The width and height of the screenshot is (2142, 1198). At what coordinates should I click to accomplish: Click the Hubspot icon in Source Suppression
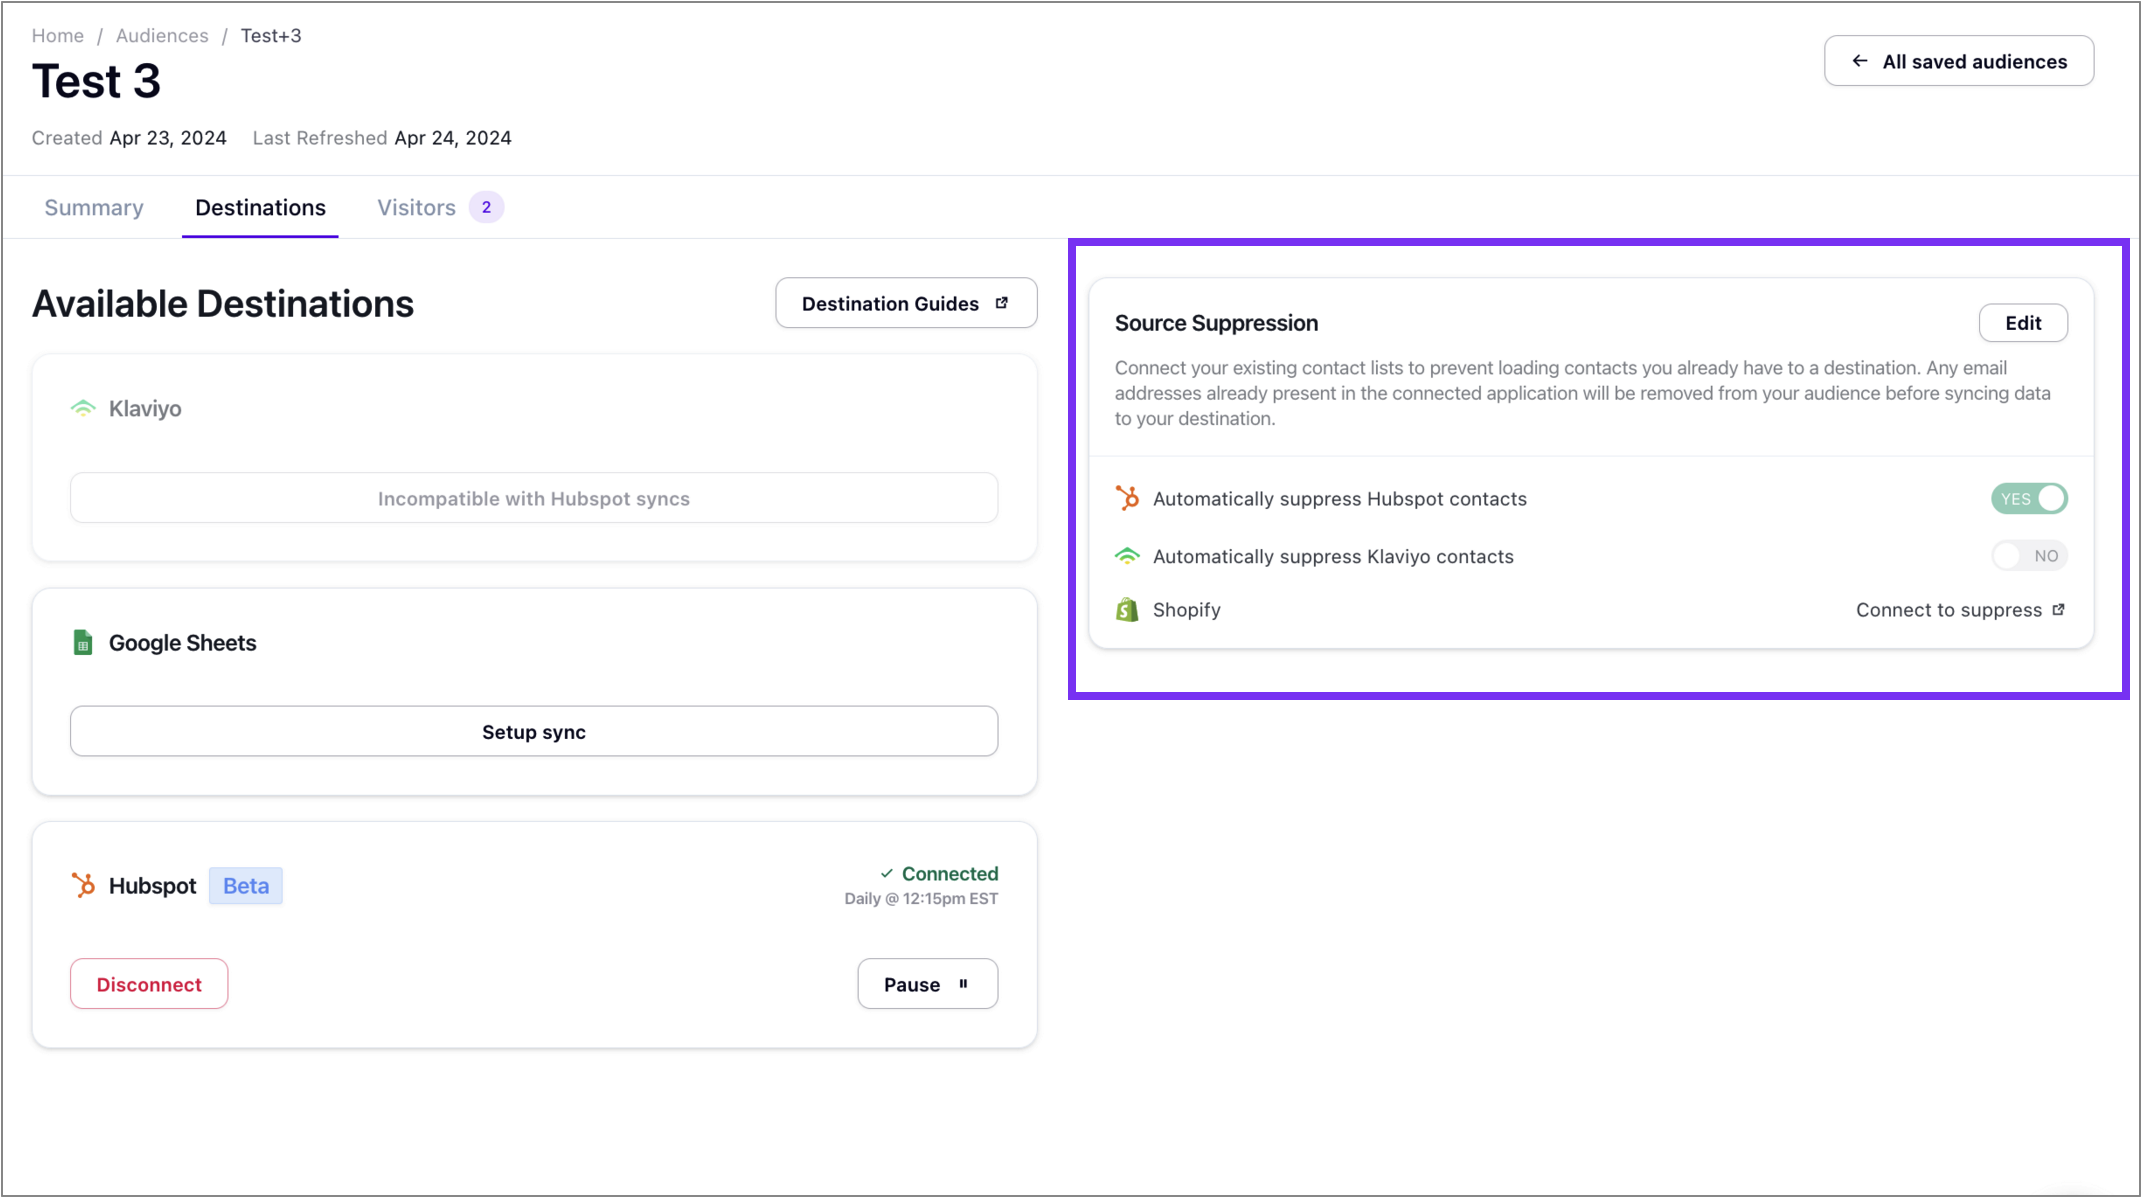[x=1127, y=498]
